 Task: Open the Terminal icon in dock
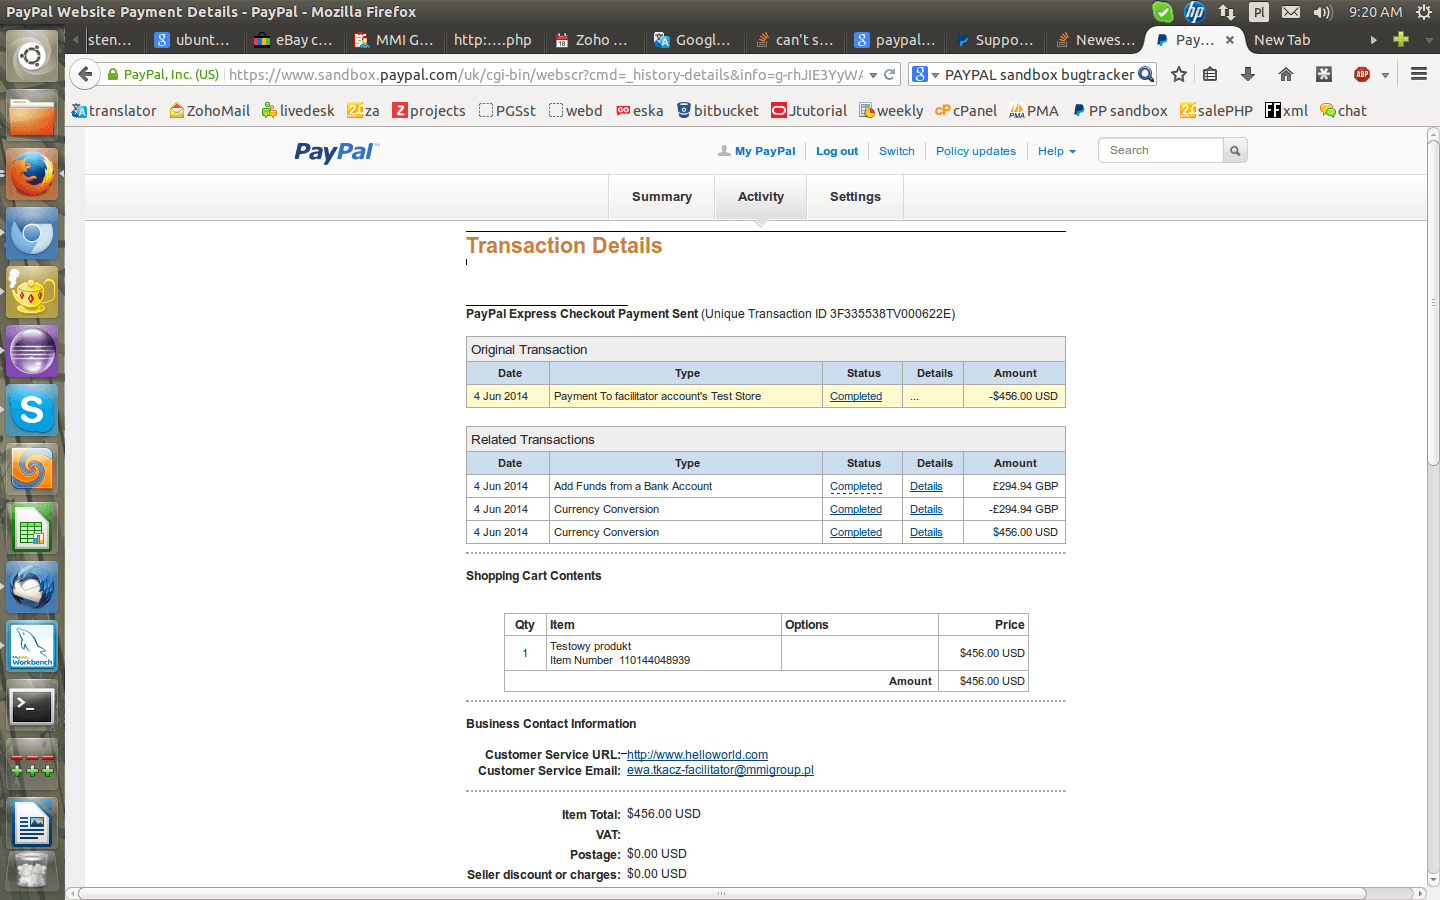point(32,706)
